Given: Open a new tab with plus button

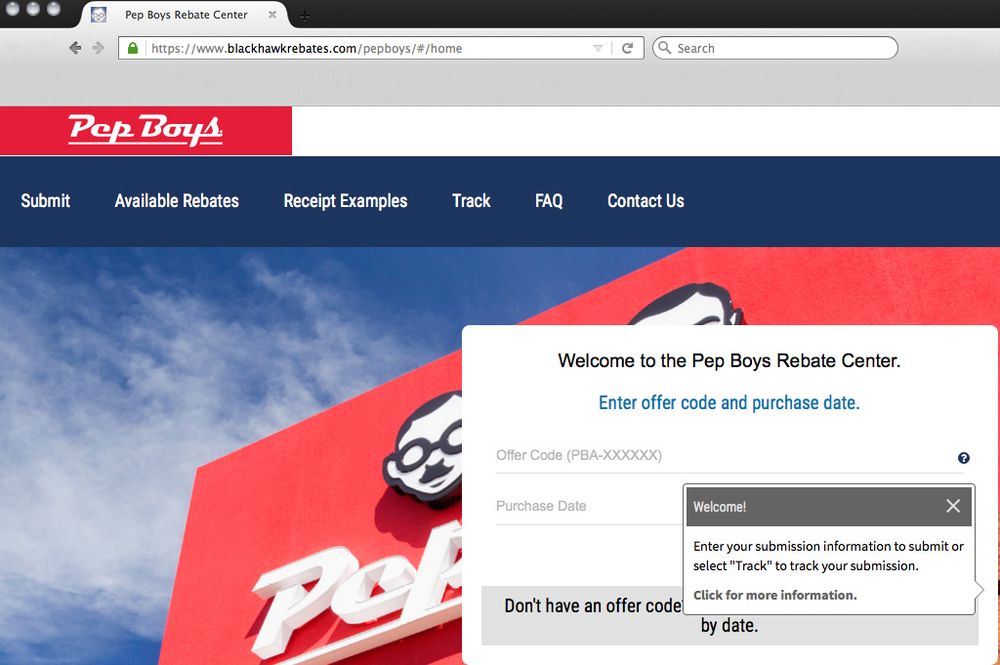Looking at the screenshot, I should (305, 16).
